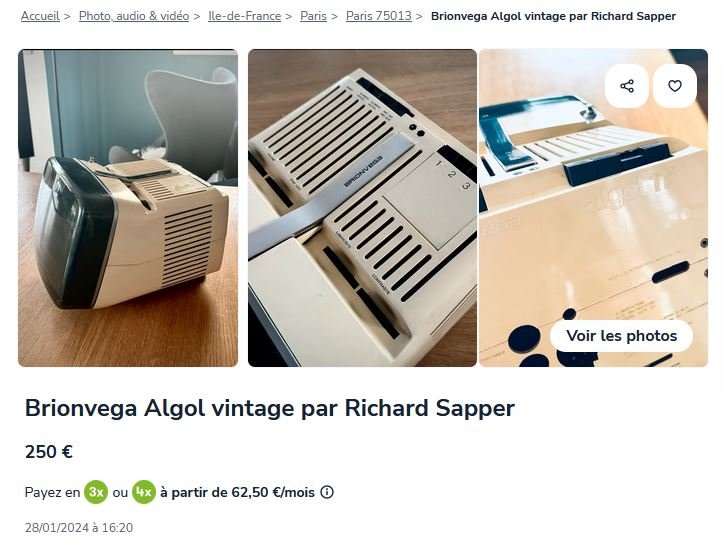Screen dimensions: 723x553
Task: Click the Payez en payment label
Action: [53, 492]
